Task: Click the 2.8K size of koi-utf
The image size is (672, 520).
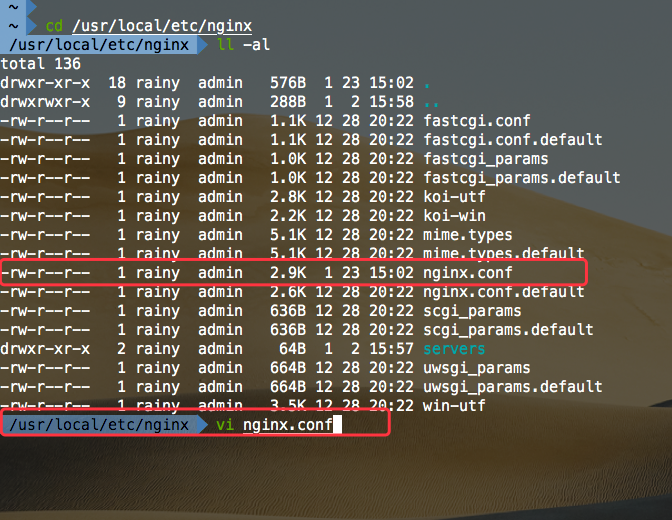Action: point(288,197)
